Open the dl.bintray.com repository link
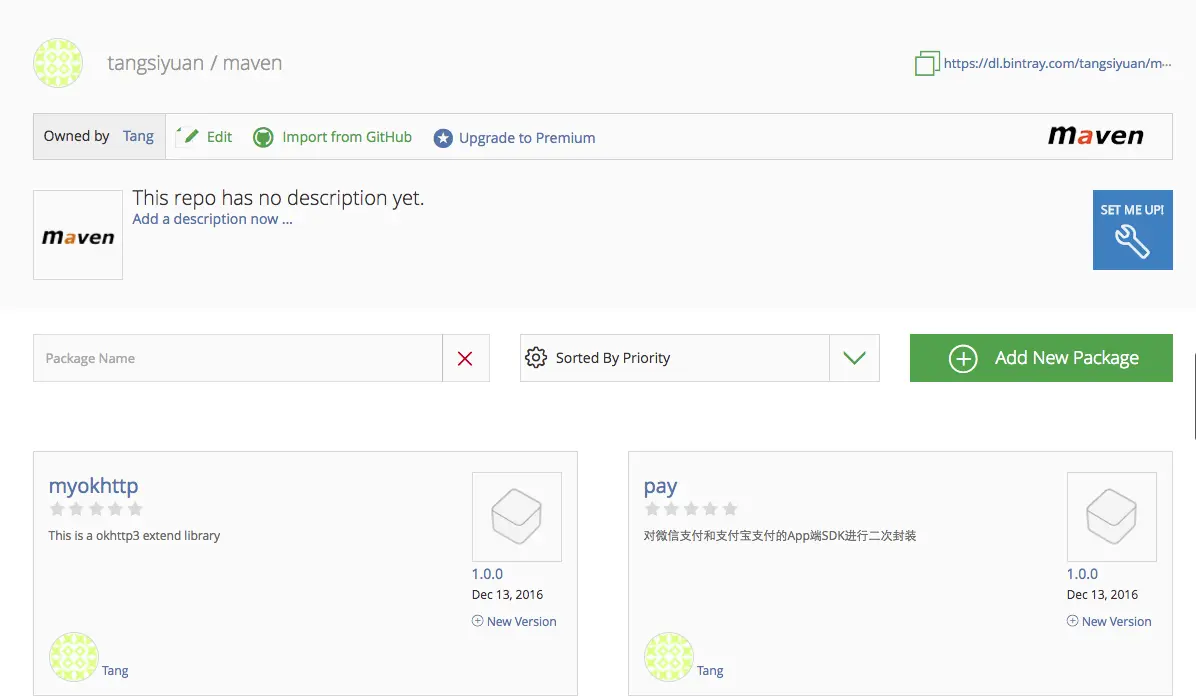Viewport: 1196px width, 697px height. click(1057, 63)
